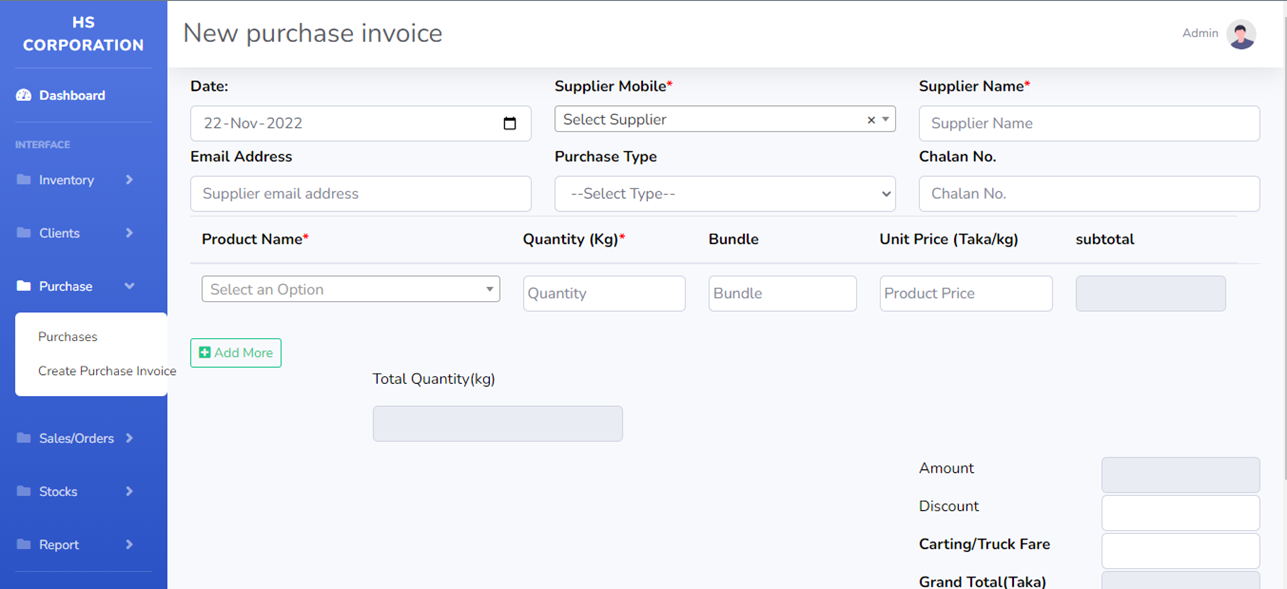Click the Admin avatar picture

click(x=1241, y=34)
